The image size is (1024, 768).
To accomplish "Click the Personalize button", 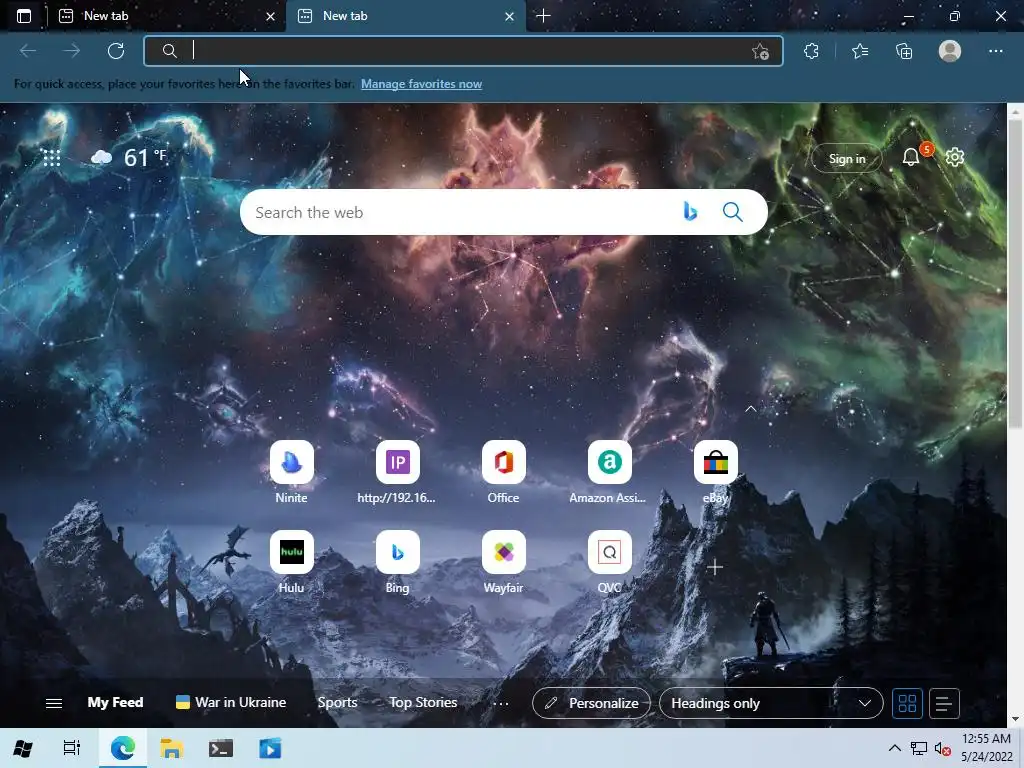I will [591, 703].
